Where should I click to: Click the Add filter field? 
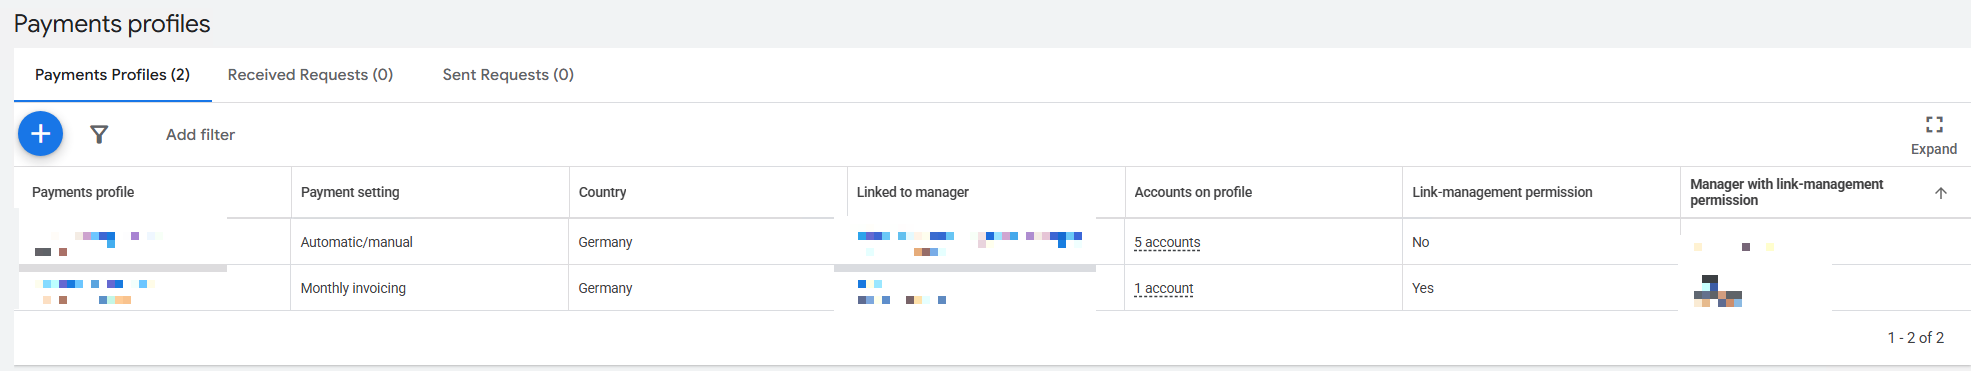point(200,135)
